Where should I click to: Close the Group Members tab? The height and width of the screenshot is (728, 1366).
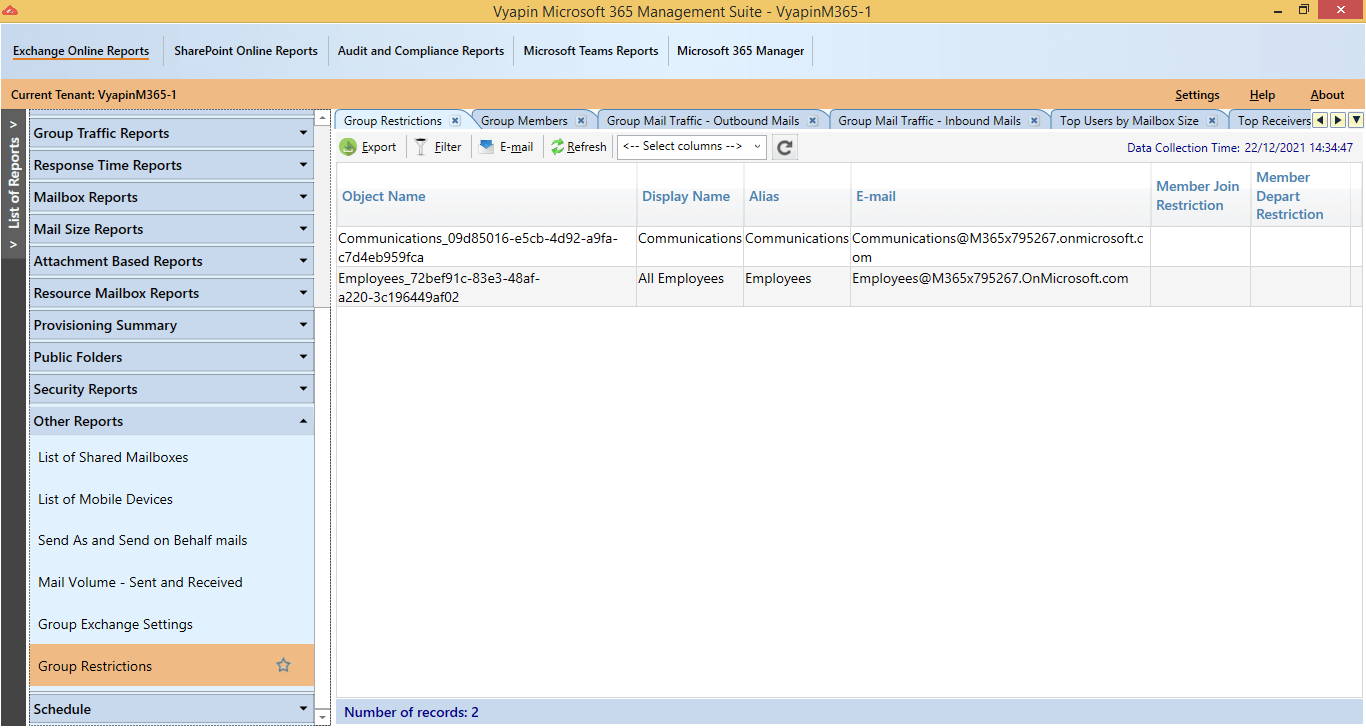tap(581, 120)
